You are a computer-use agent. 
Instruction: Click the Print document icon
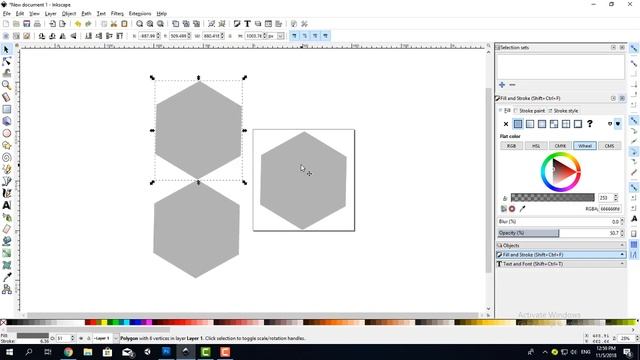(37, 24)
